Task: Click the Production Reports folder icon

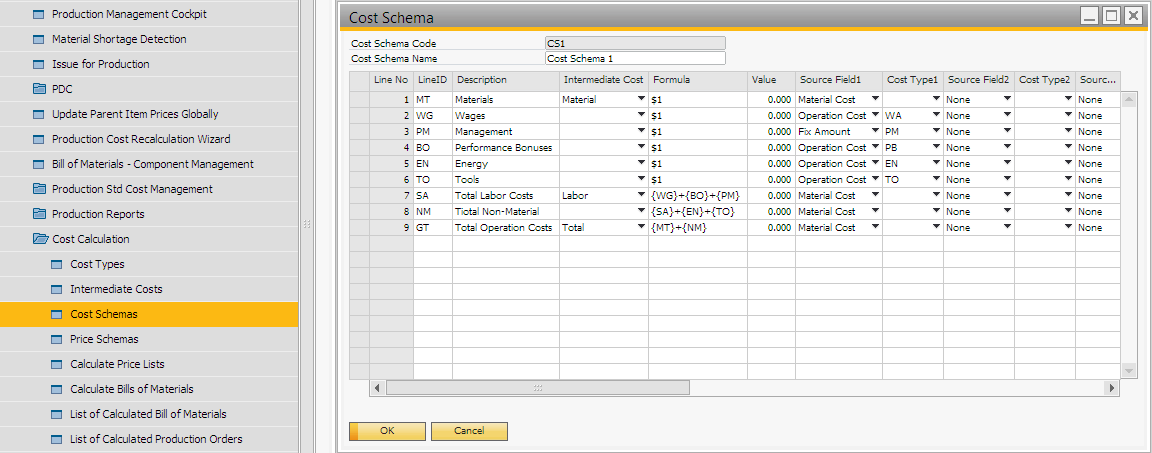Action: pyautogui.click(x=39, y=214)
